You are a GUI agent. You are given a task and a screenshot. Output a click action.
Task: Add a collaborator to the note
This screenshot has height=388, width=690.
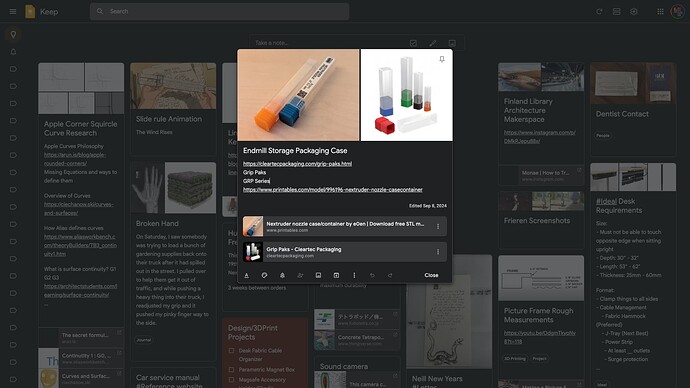[x=300, y=275]
